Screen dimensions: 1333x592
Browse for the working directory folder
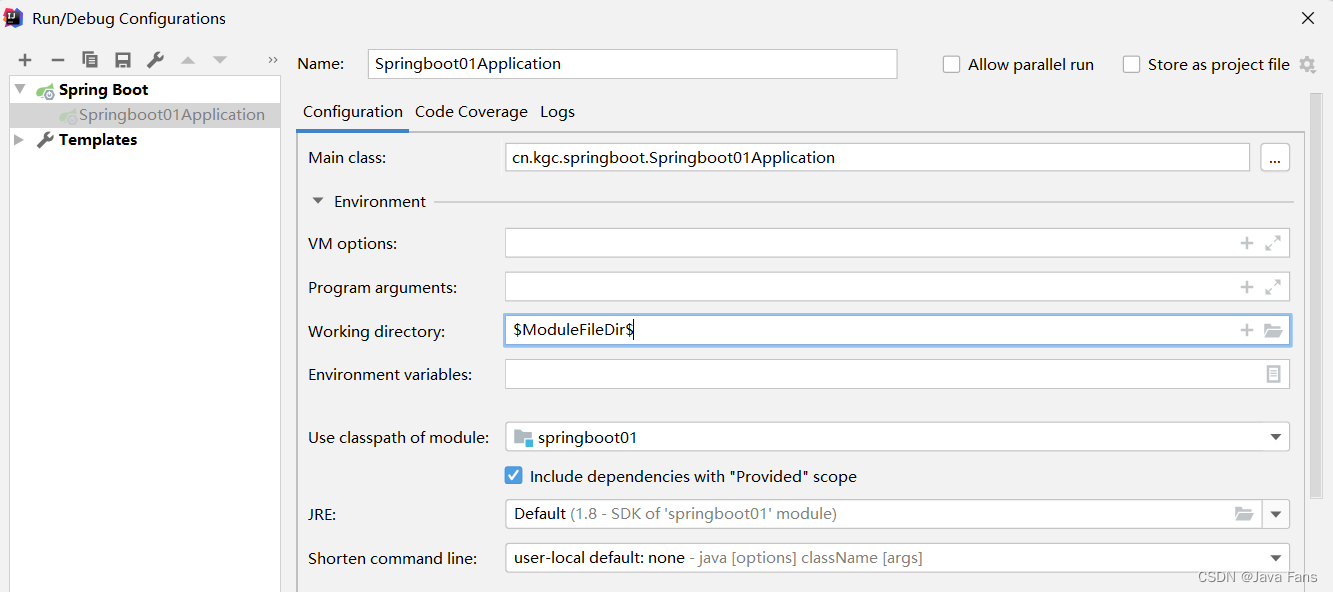coord(1273,330)
